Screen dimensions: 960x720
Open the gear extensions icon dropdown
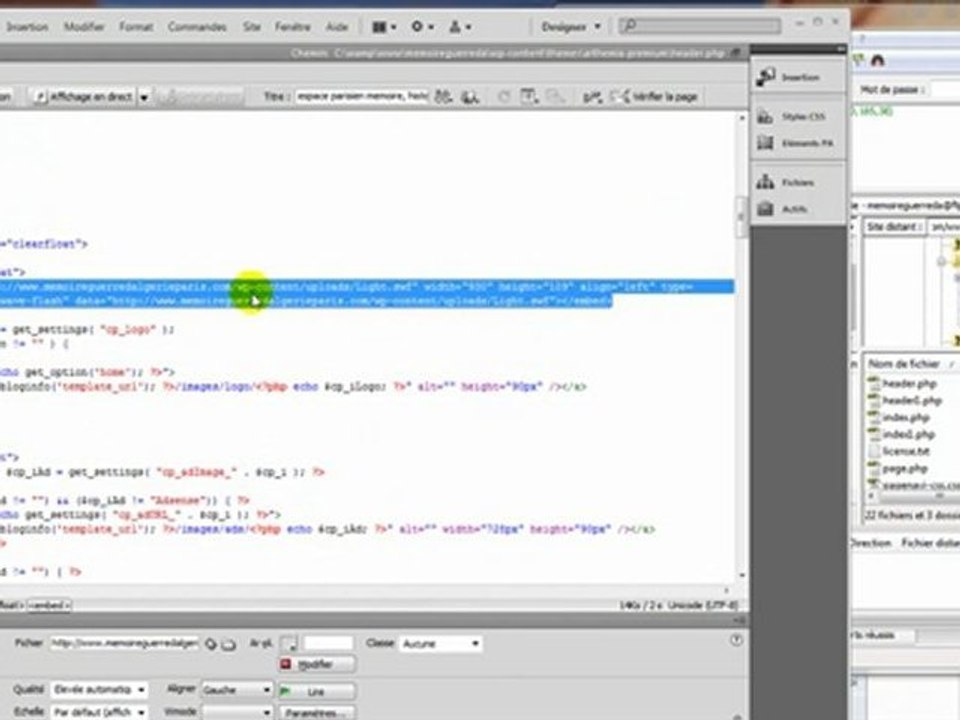coord(422,27)
